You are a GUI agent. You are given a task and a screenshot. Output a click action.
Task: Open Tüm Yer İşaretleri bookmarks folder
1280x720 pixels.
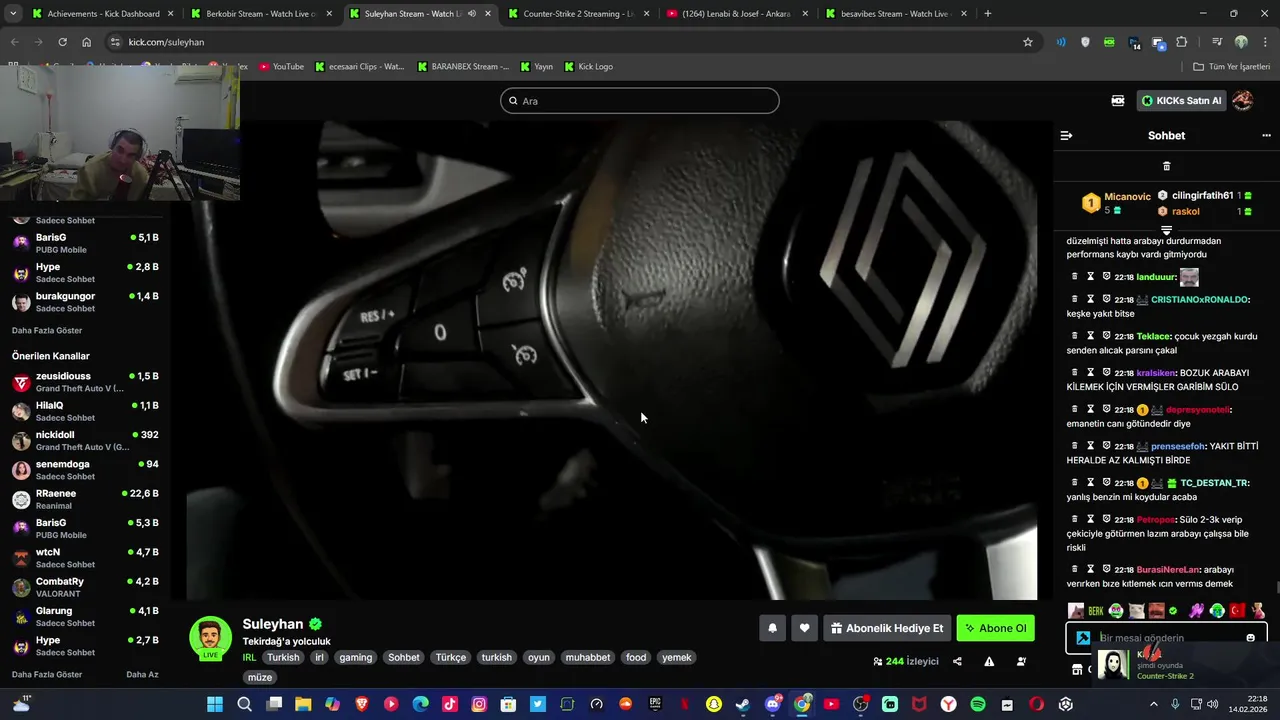[x=1231, y=66]
